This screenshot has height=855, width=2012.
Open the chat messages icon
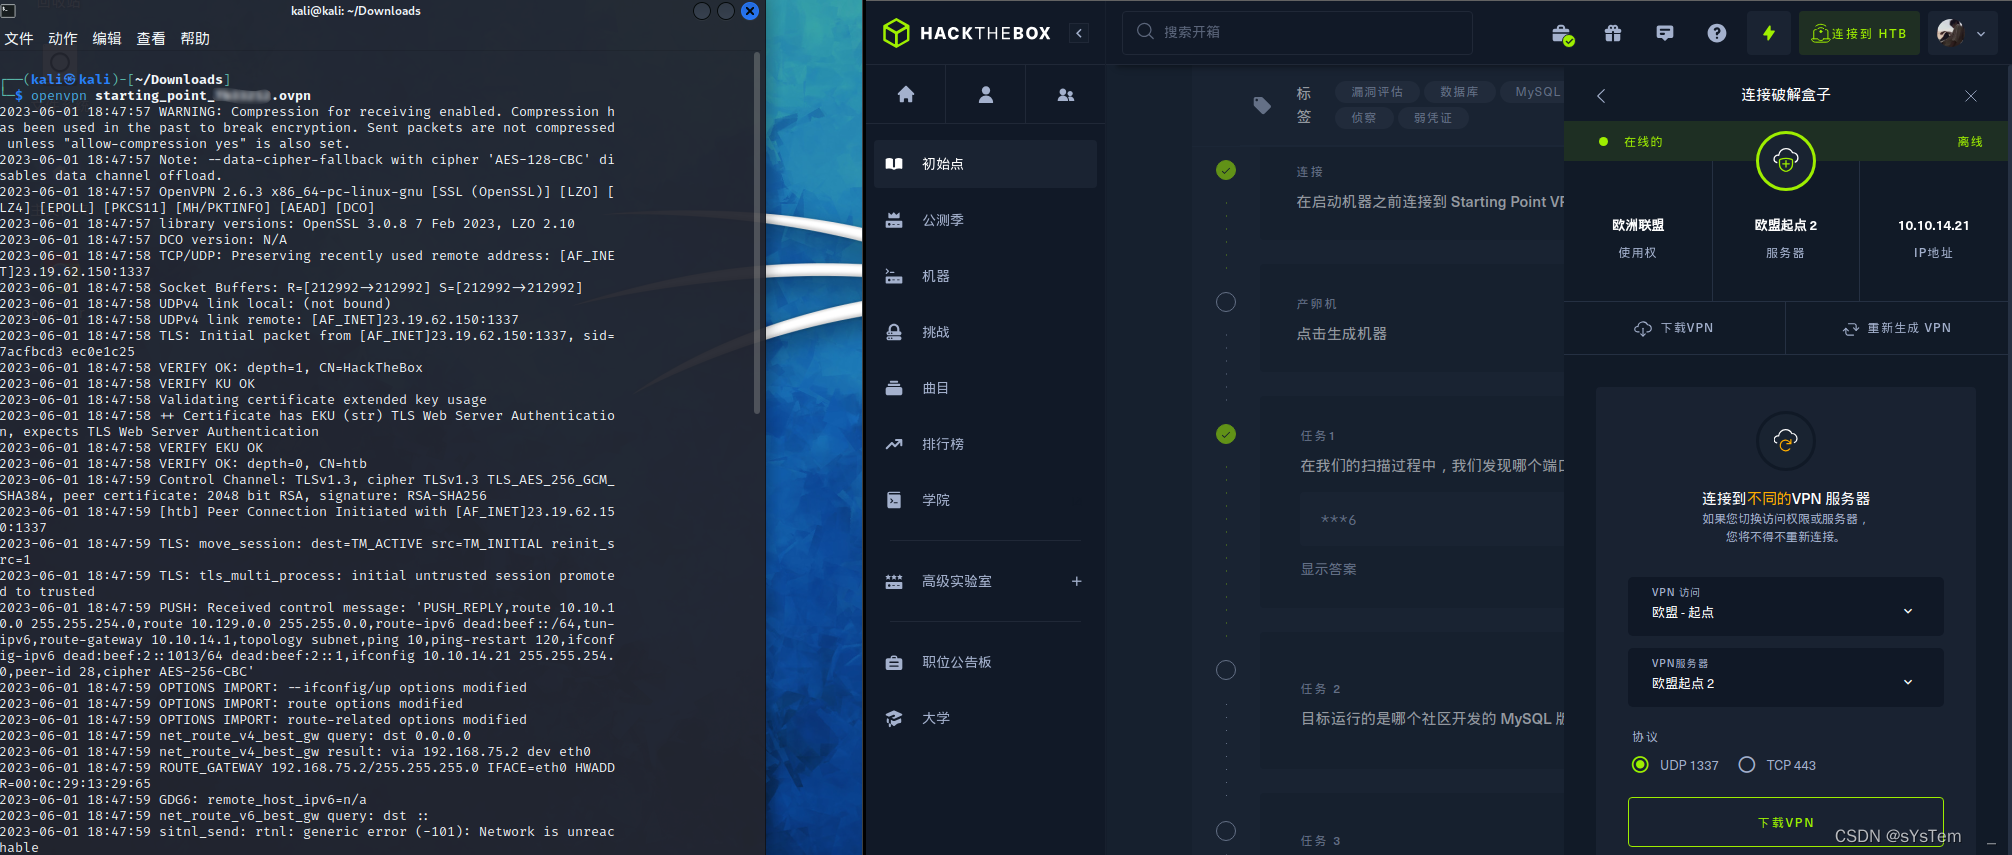coord(1665,33)
